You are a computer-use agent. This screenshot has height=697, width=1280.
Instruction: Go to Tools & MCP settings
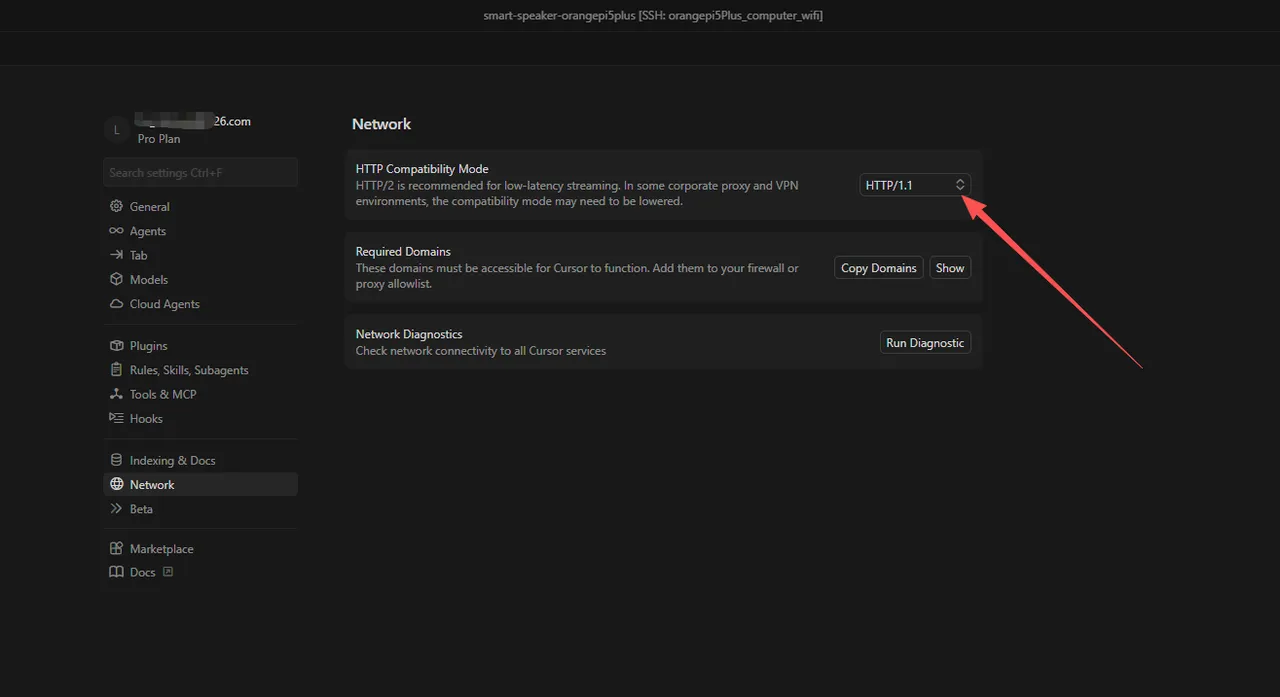200,394
